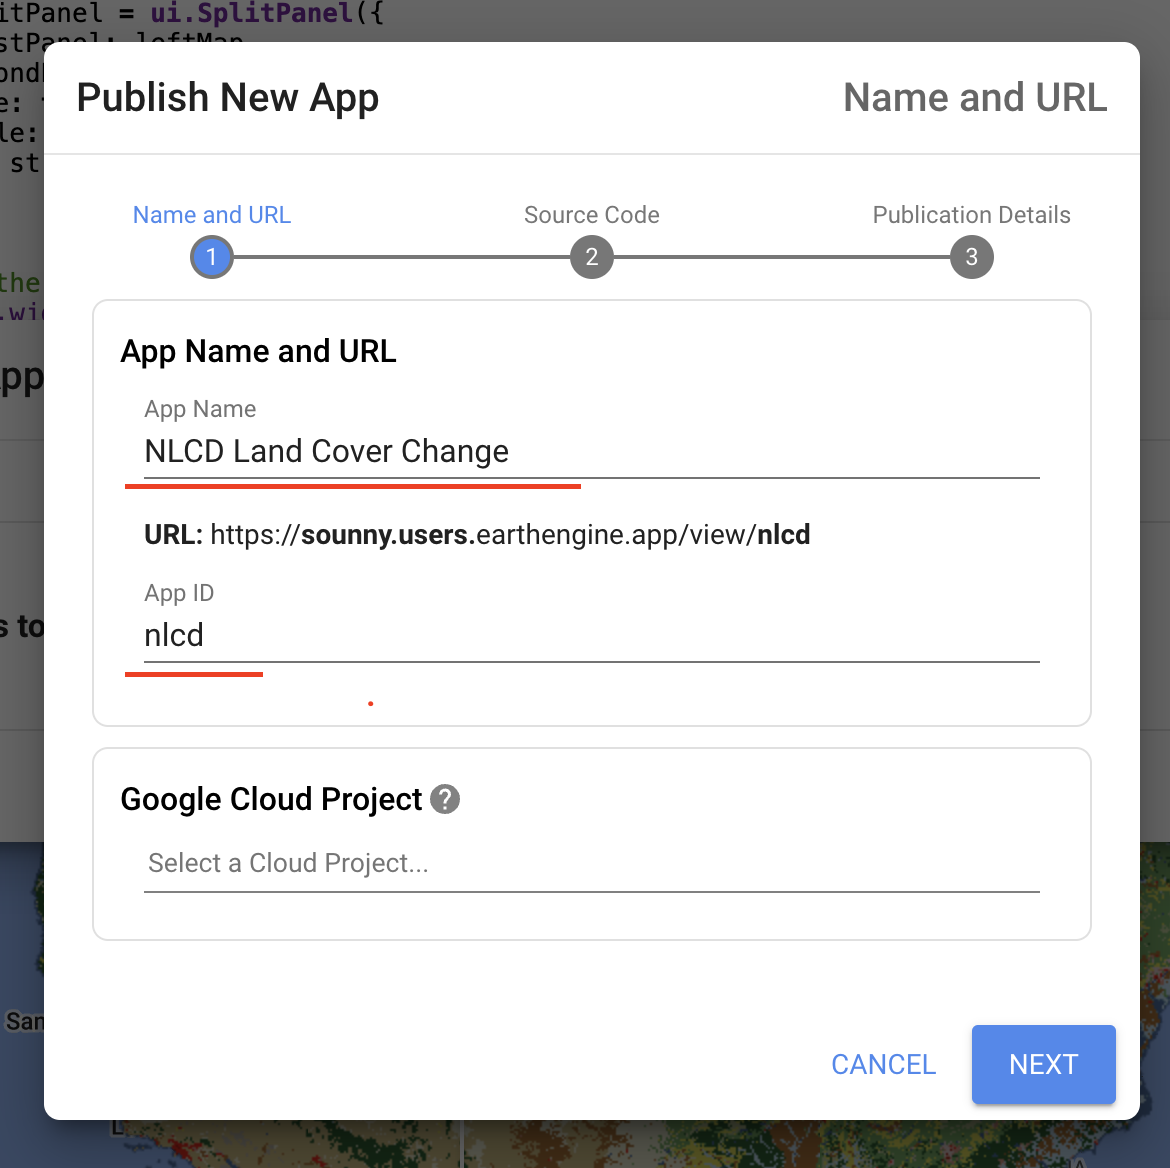The width and height of the screenshot is (1170, 1168).
Task: Click the 'Name and URL' header at top right
Action: click(x=975, y=98)
